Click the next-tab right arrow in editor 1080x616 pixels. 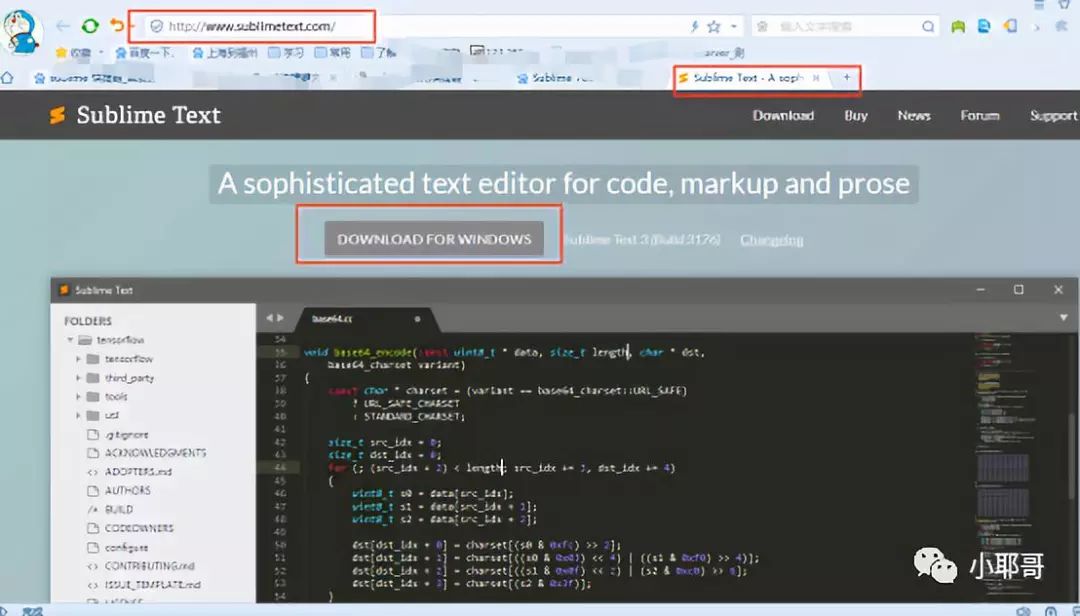tap(280, 318)
